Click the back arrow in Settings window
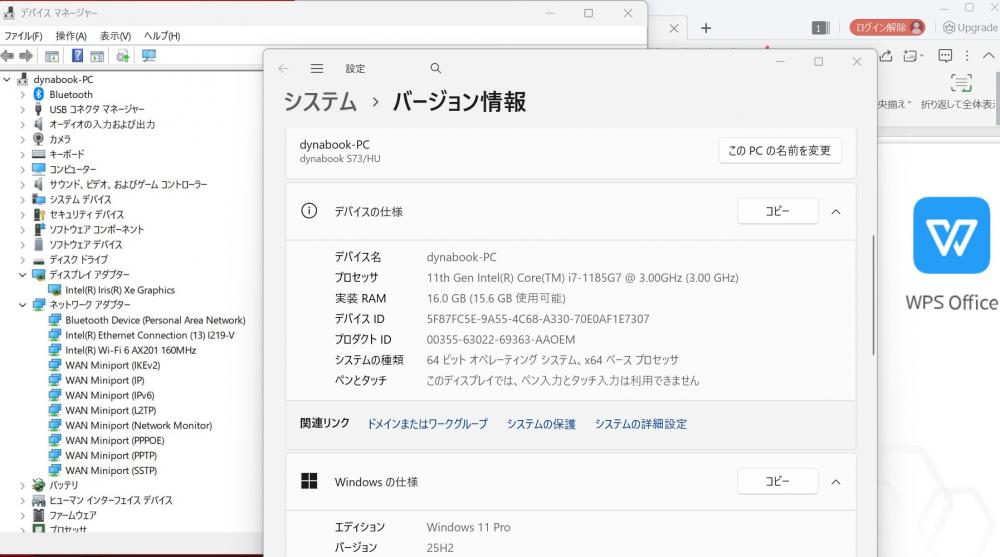Screen dimensions: 1000x557 click(x=283, y=69)
